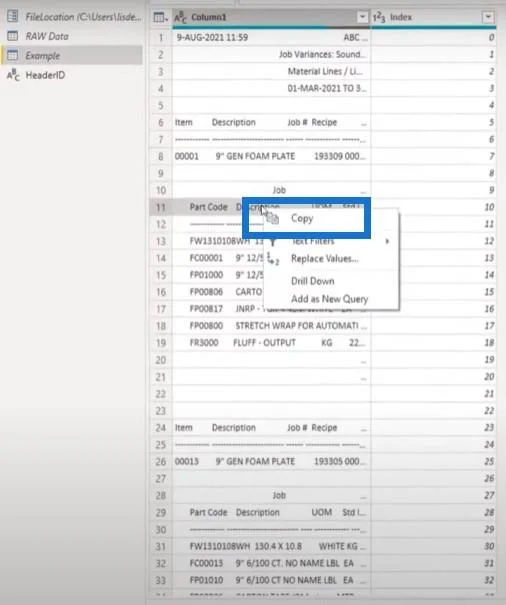Open the RAW Data query
506x605 pixels.
coord(72,36)
